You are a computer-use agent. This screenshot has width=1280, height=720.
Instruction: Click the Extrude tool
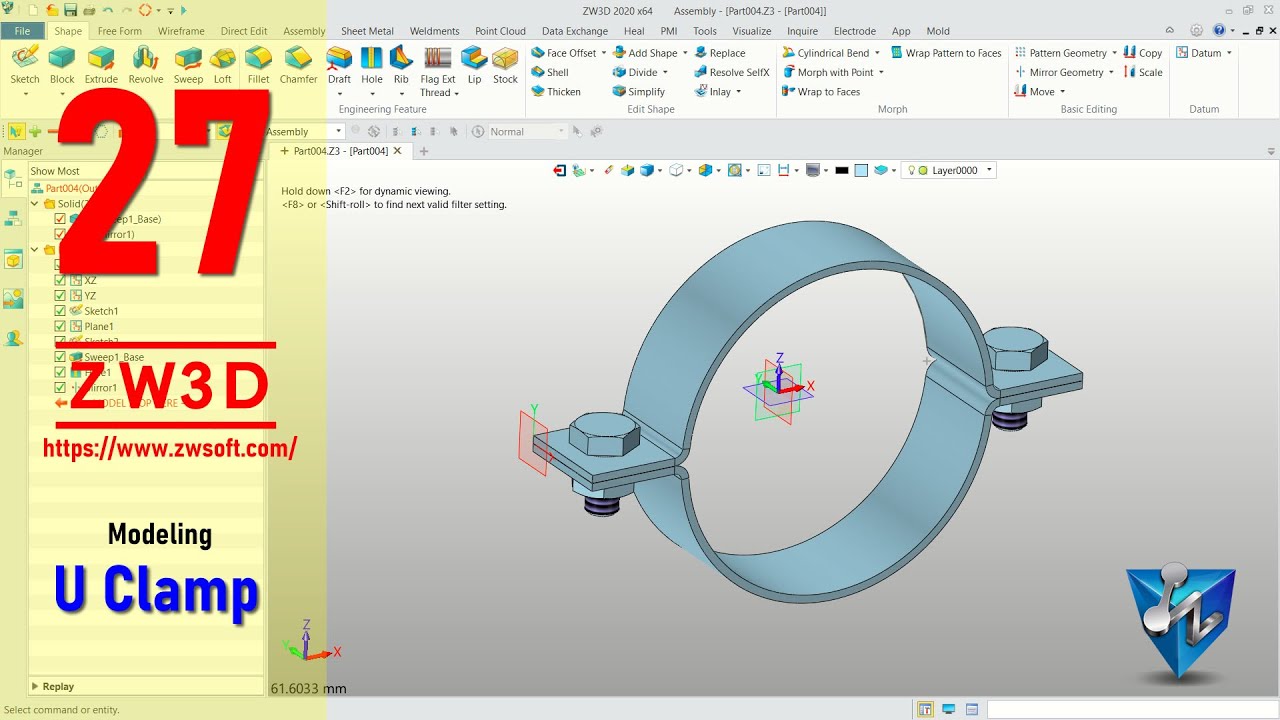click(101, 65)
